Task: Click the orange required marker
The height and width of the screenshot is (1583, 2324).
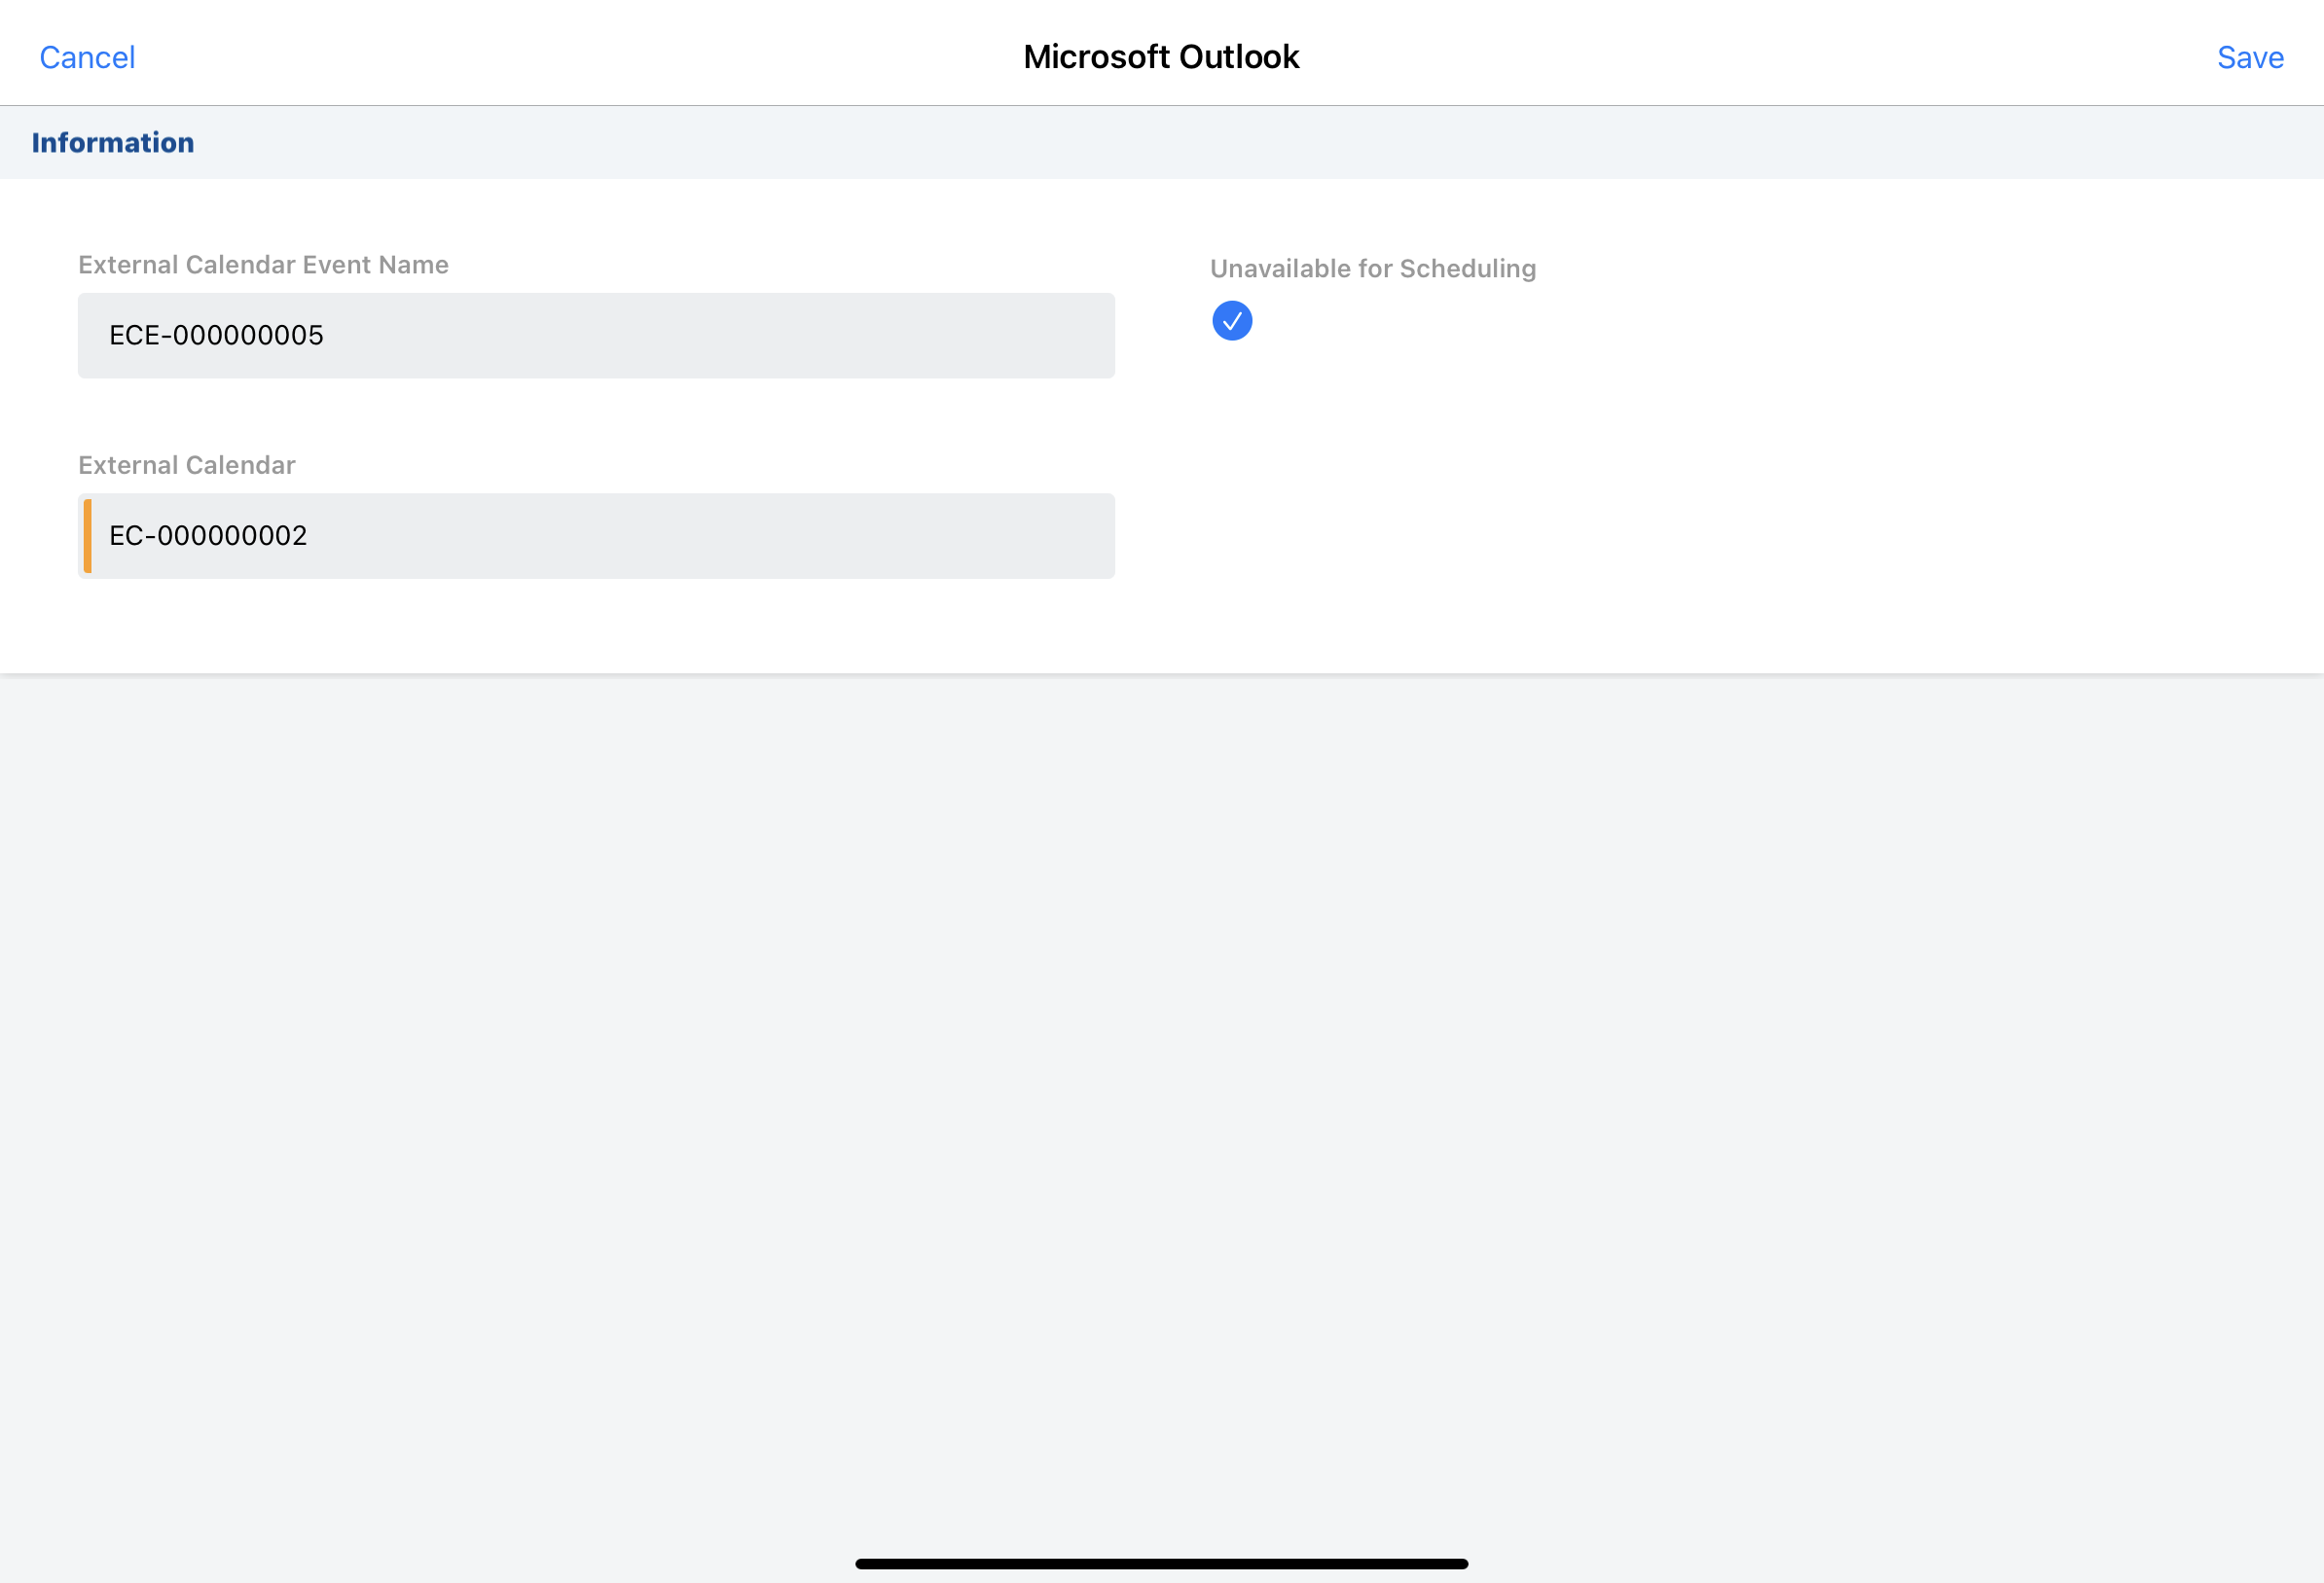Action: click(x=88, y=535)
